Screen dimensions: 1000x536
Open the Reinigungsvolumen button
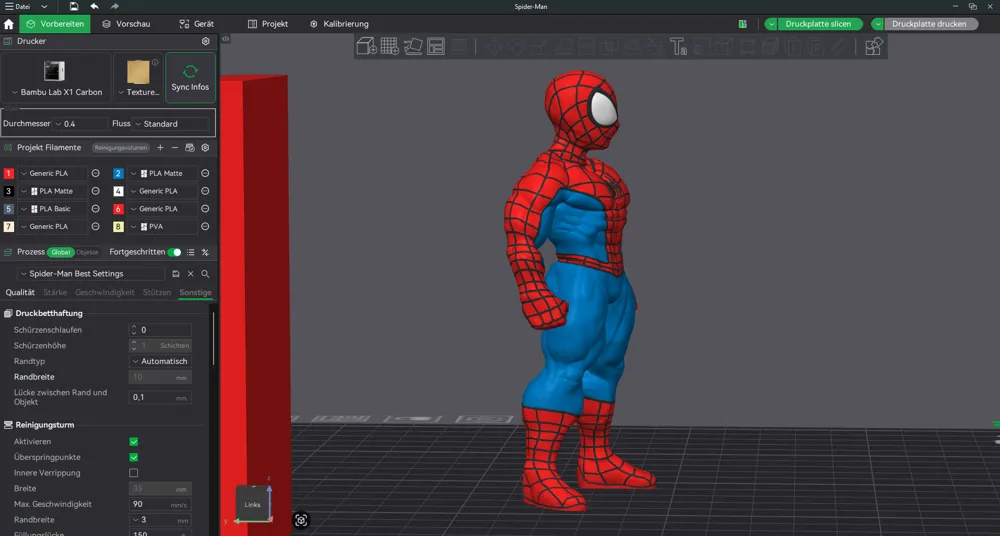pos(121,147)
